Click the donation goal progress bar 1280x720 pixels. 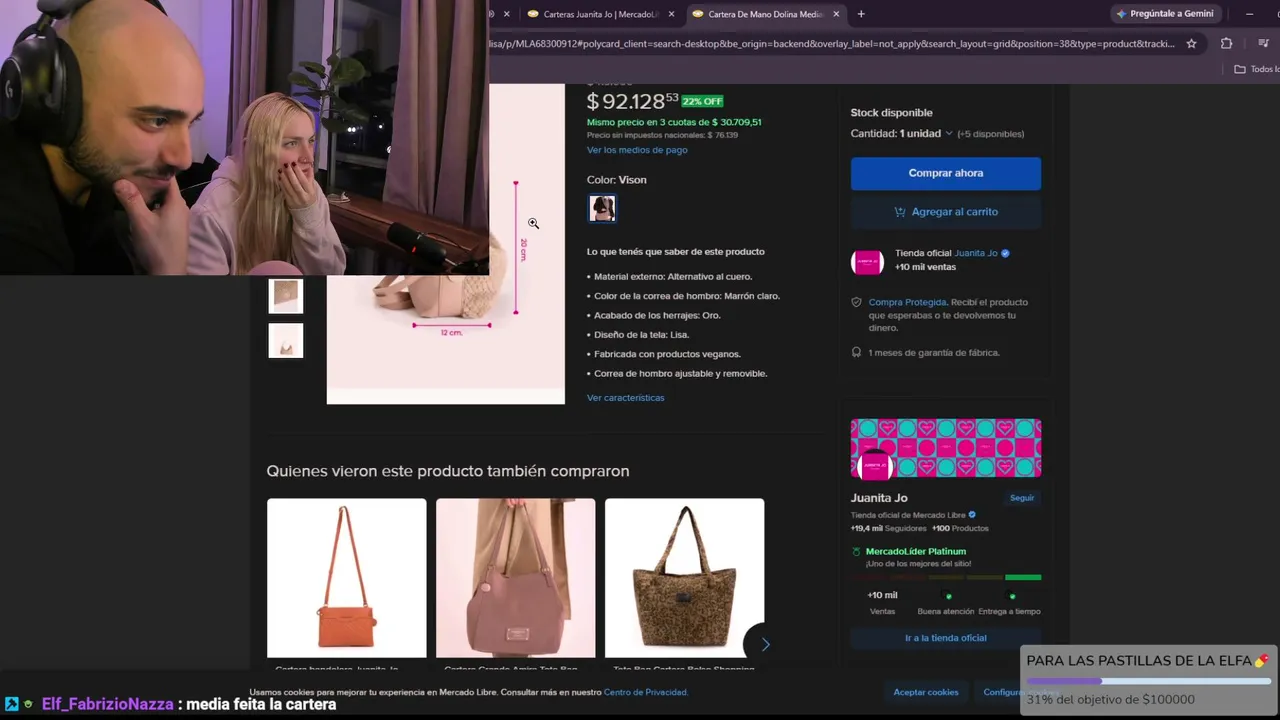[1149, 681]
